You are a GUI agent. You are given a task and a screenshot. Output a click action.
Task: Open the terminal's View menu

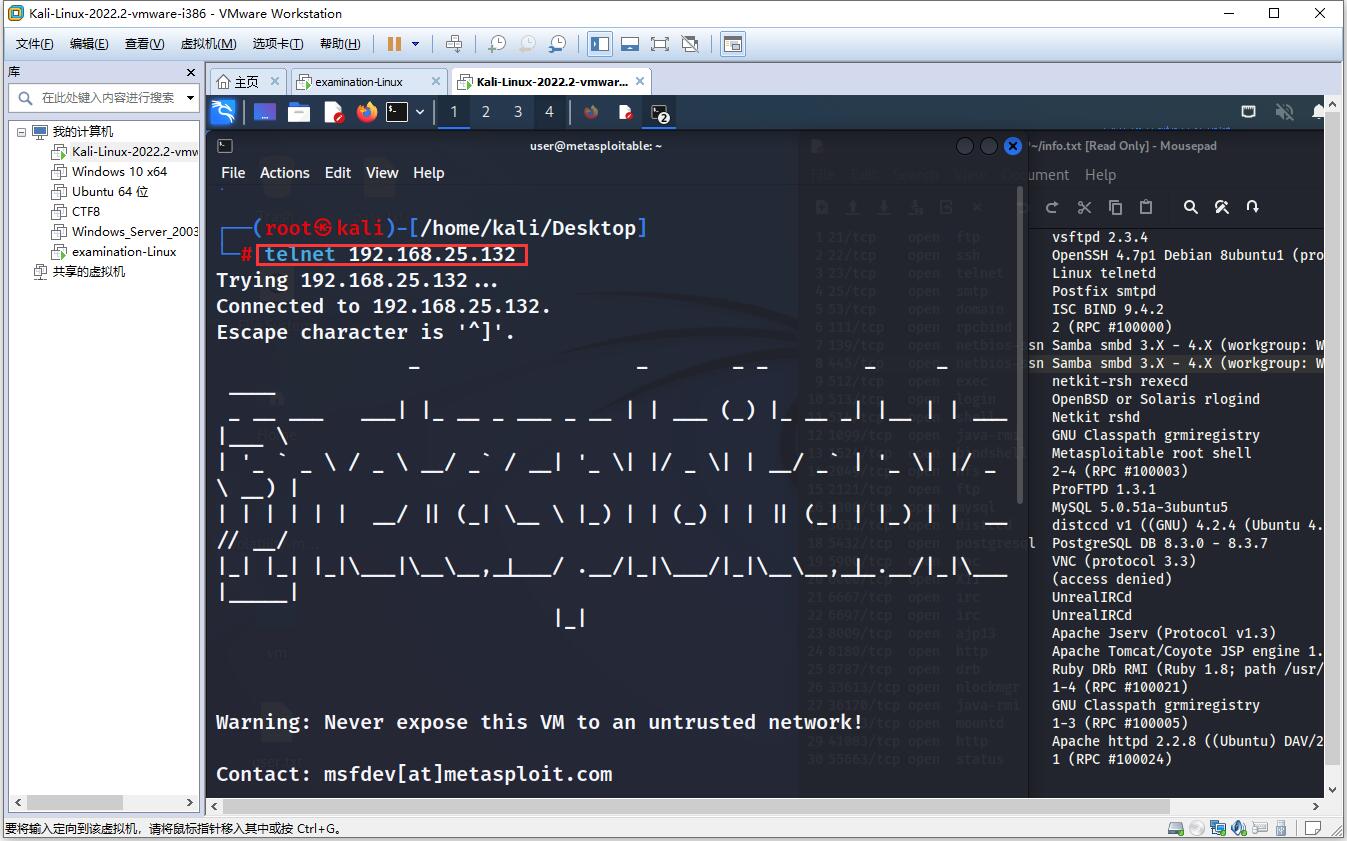382,173
